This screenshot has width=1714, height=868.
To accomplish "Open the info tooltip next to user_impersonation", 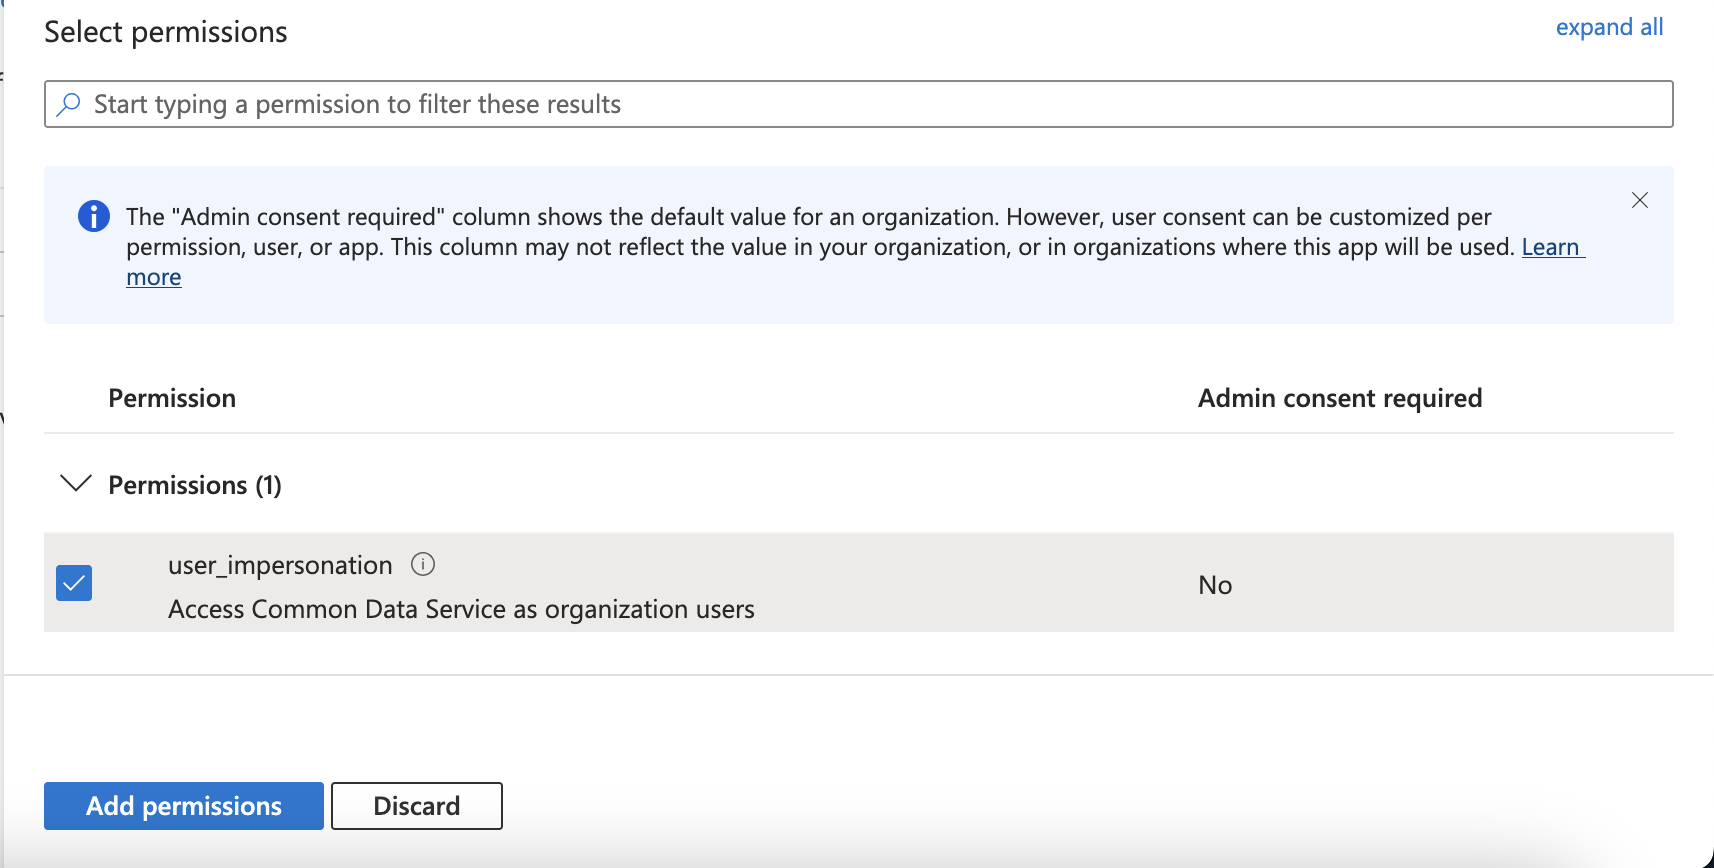I will tap(423, 565).
